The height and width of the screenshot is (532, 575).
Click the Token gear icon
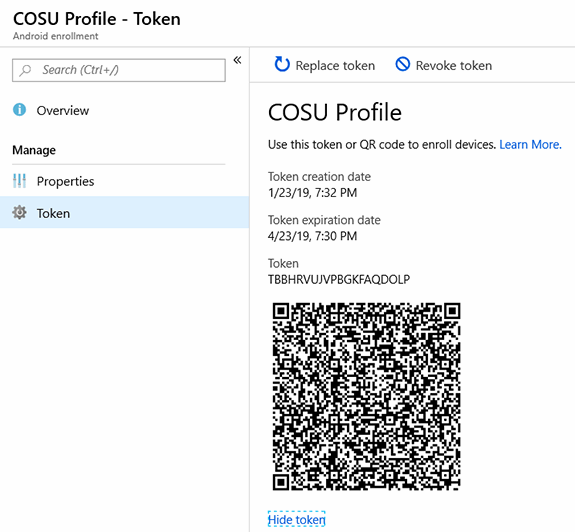pyautogui.click(x=19, y=213)
